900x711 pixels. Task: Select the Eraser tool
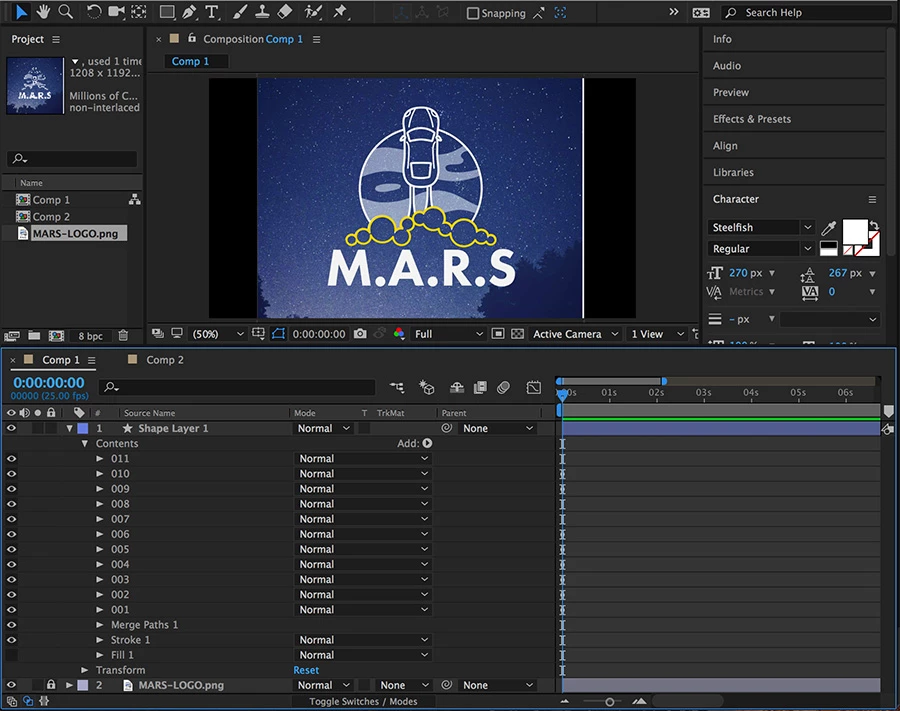(x=285, y=11)
